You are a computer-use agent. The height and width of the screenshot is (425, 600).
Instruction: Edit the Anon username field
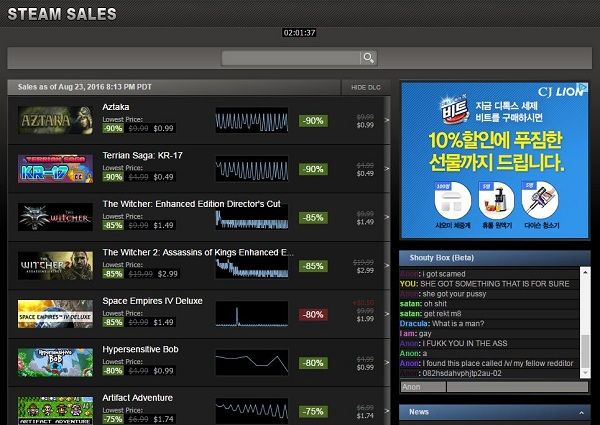tap(423, 387)
